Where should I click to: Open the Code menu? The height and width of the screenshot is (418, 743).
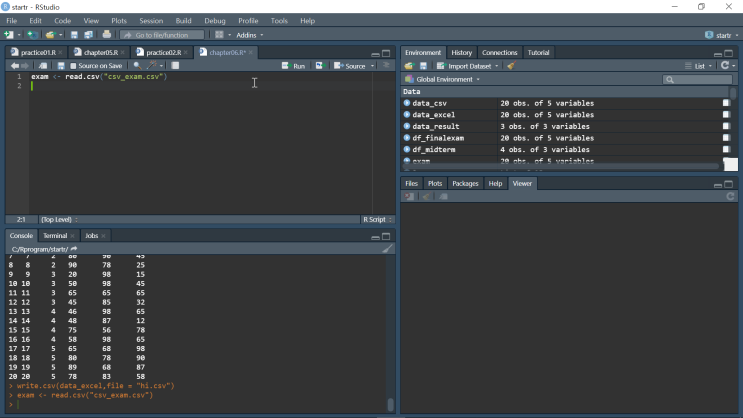[62, 21]
